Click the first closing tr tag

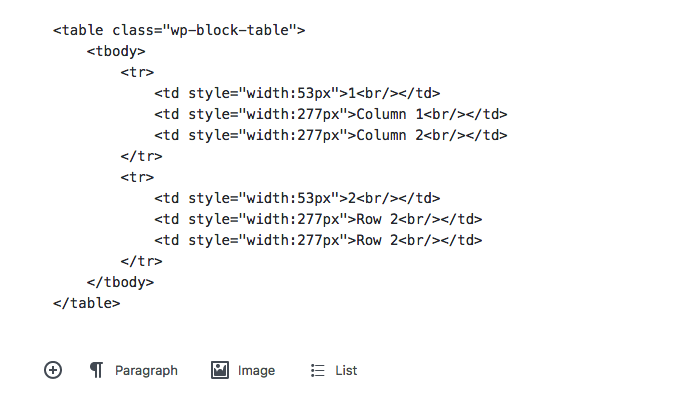[x=141, y=156]
